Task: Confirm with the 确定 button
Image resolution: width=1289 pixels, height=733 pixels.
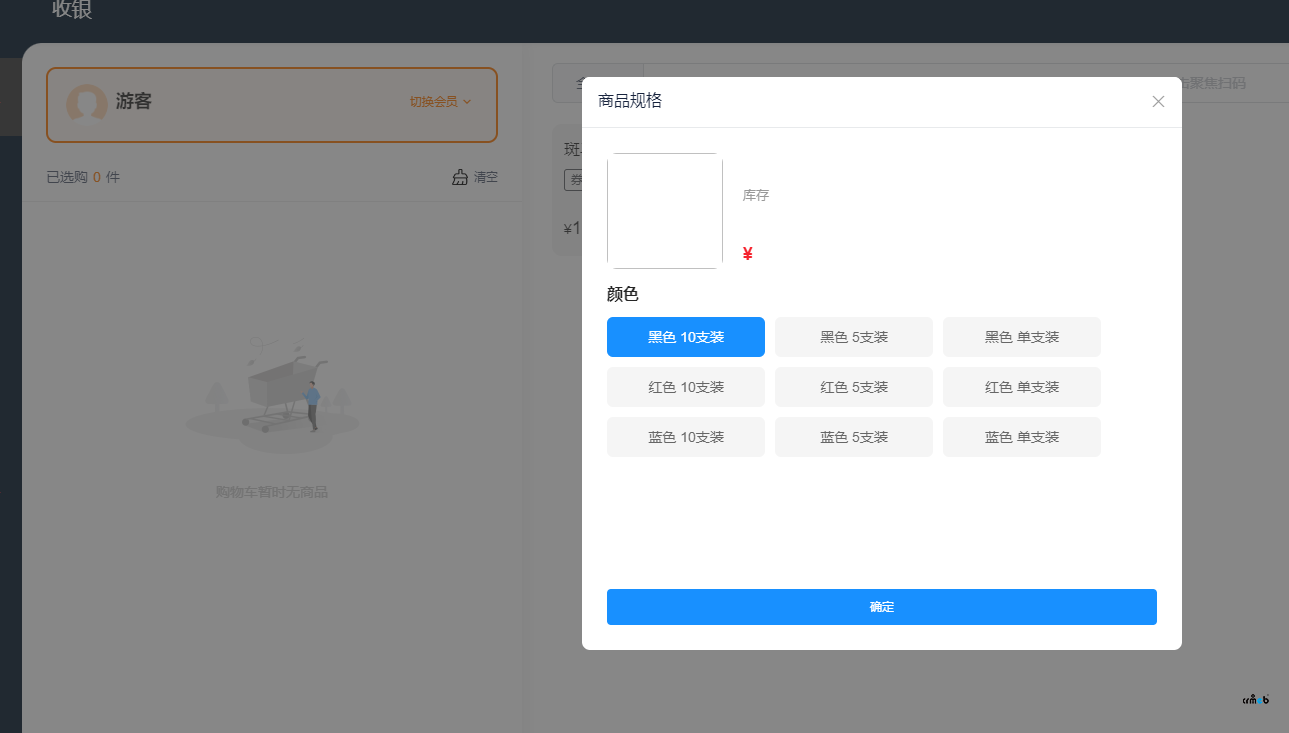Action: pyautogui.click(x=882, y=607)
